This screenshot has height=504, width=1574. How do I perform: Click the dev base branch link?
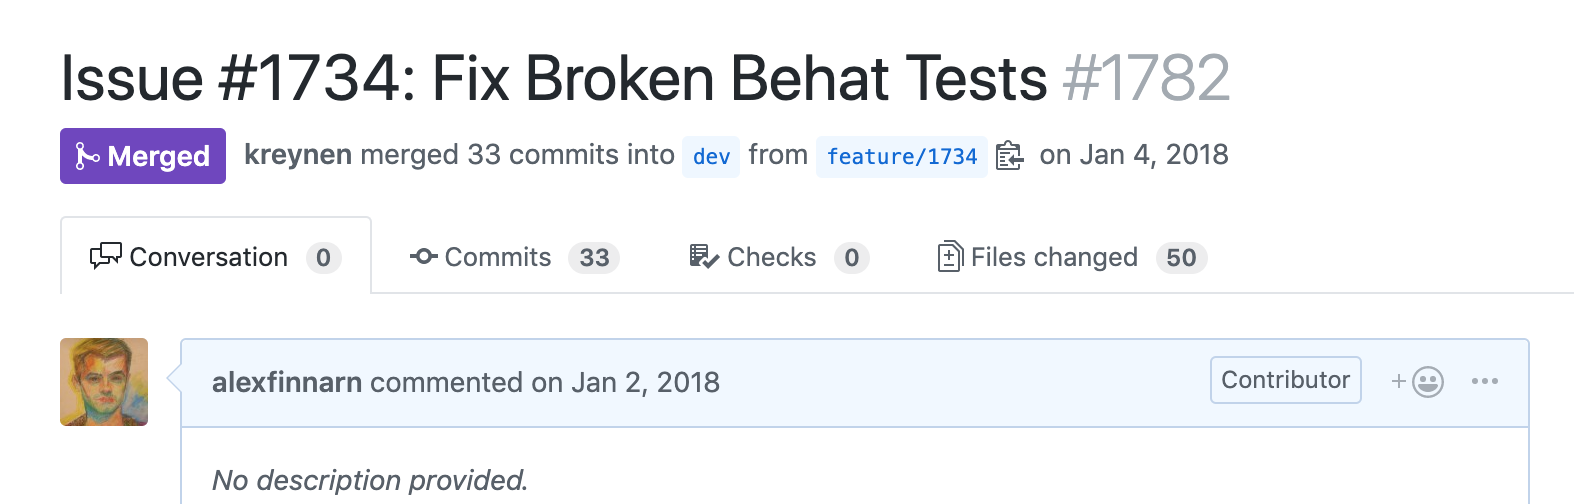(711, 157)
